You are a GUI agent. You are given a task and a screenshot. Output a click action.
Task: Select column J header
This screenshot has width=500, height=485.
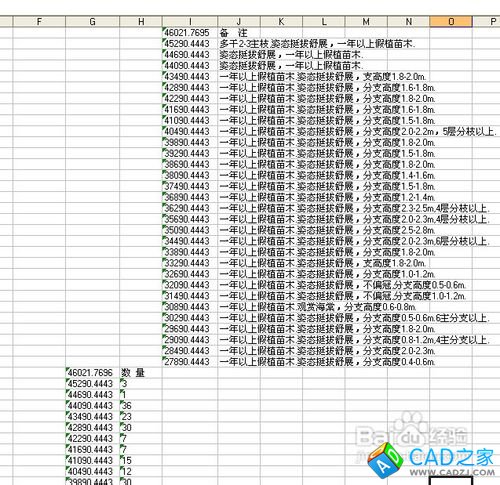click(x=239, y=22)
